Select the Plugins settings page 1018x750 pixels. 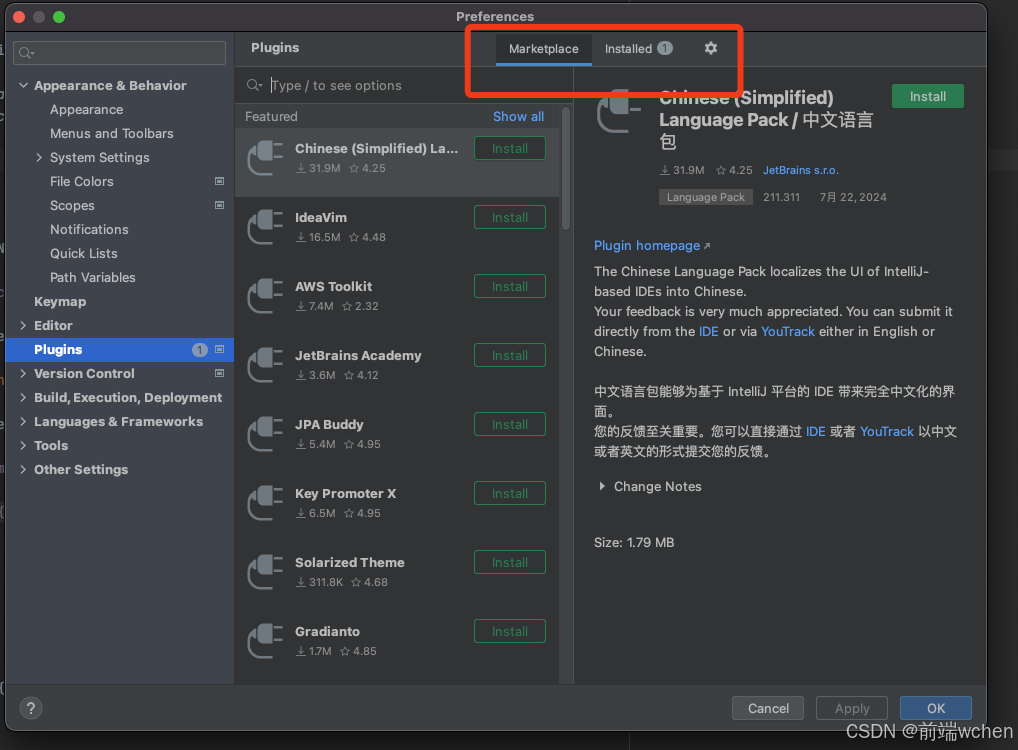pyautogui.click(x=119, y=349)
